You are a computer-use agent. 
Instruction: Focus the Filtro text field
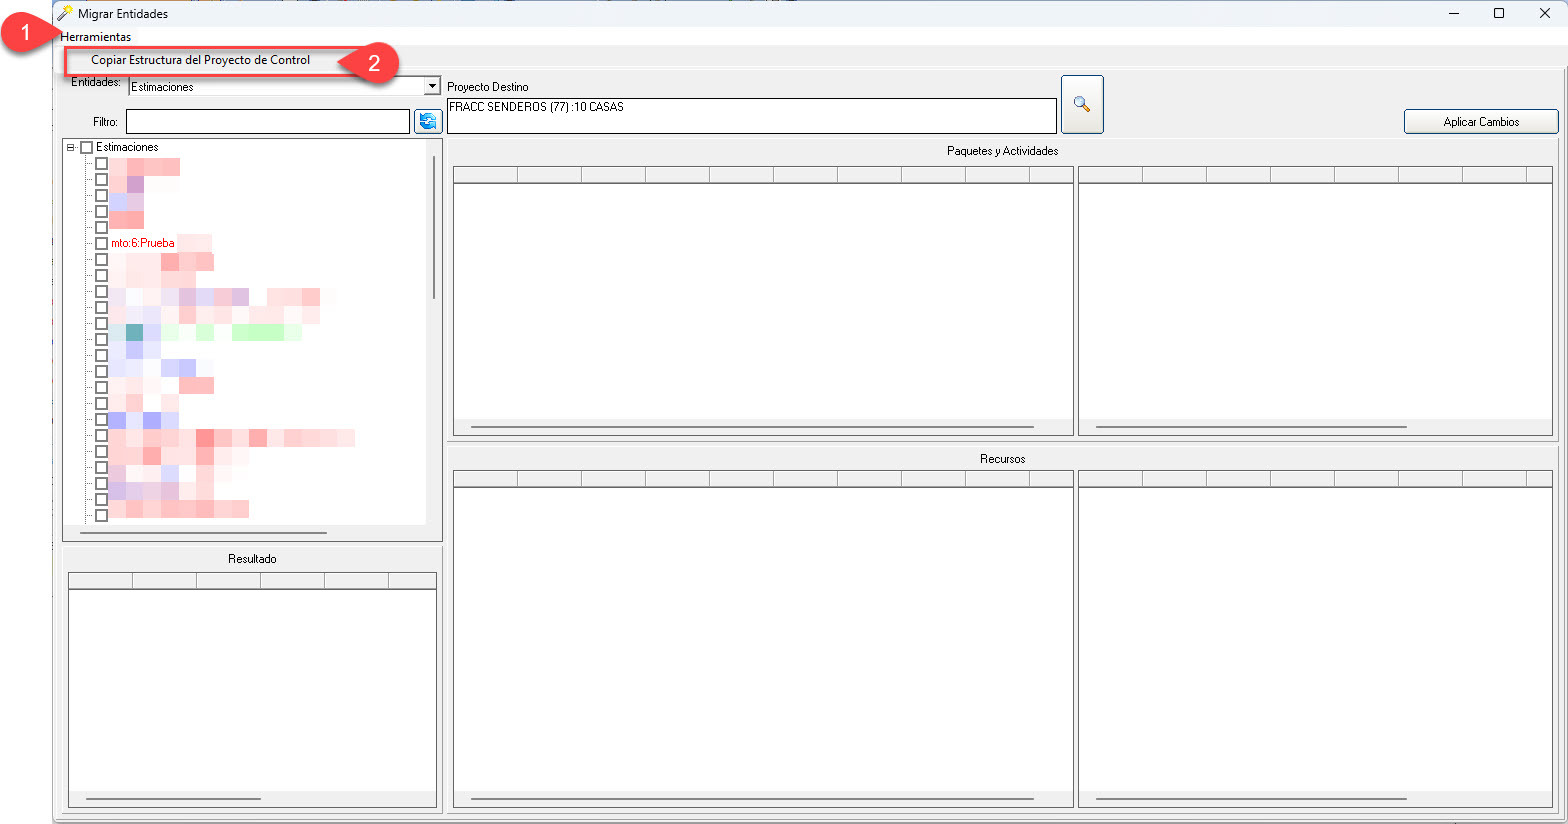point(267,122)
